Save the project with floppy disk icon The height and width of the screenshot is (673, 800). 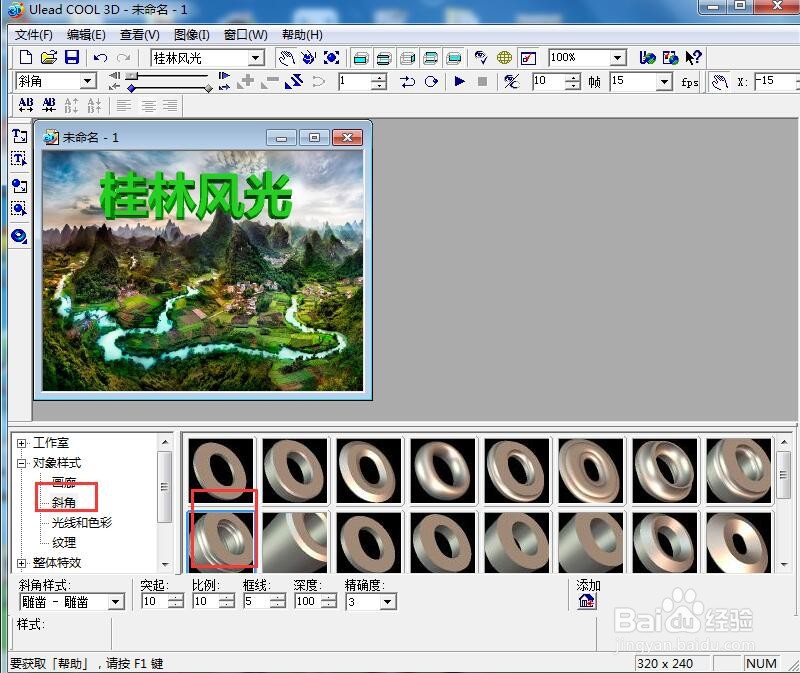tap(72, 58)
